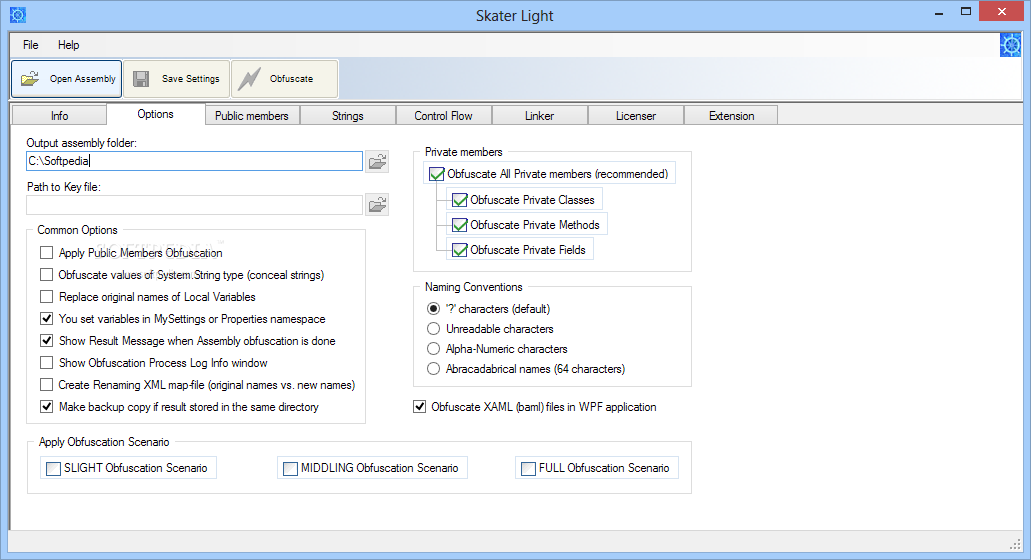Viewport: 1031px width, 560px height.
Task: Toggle Make backup copy option
Action: (x=47, y=407)
